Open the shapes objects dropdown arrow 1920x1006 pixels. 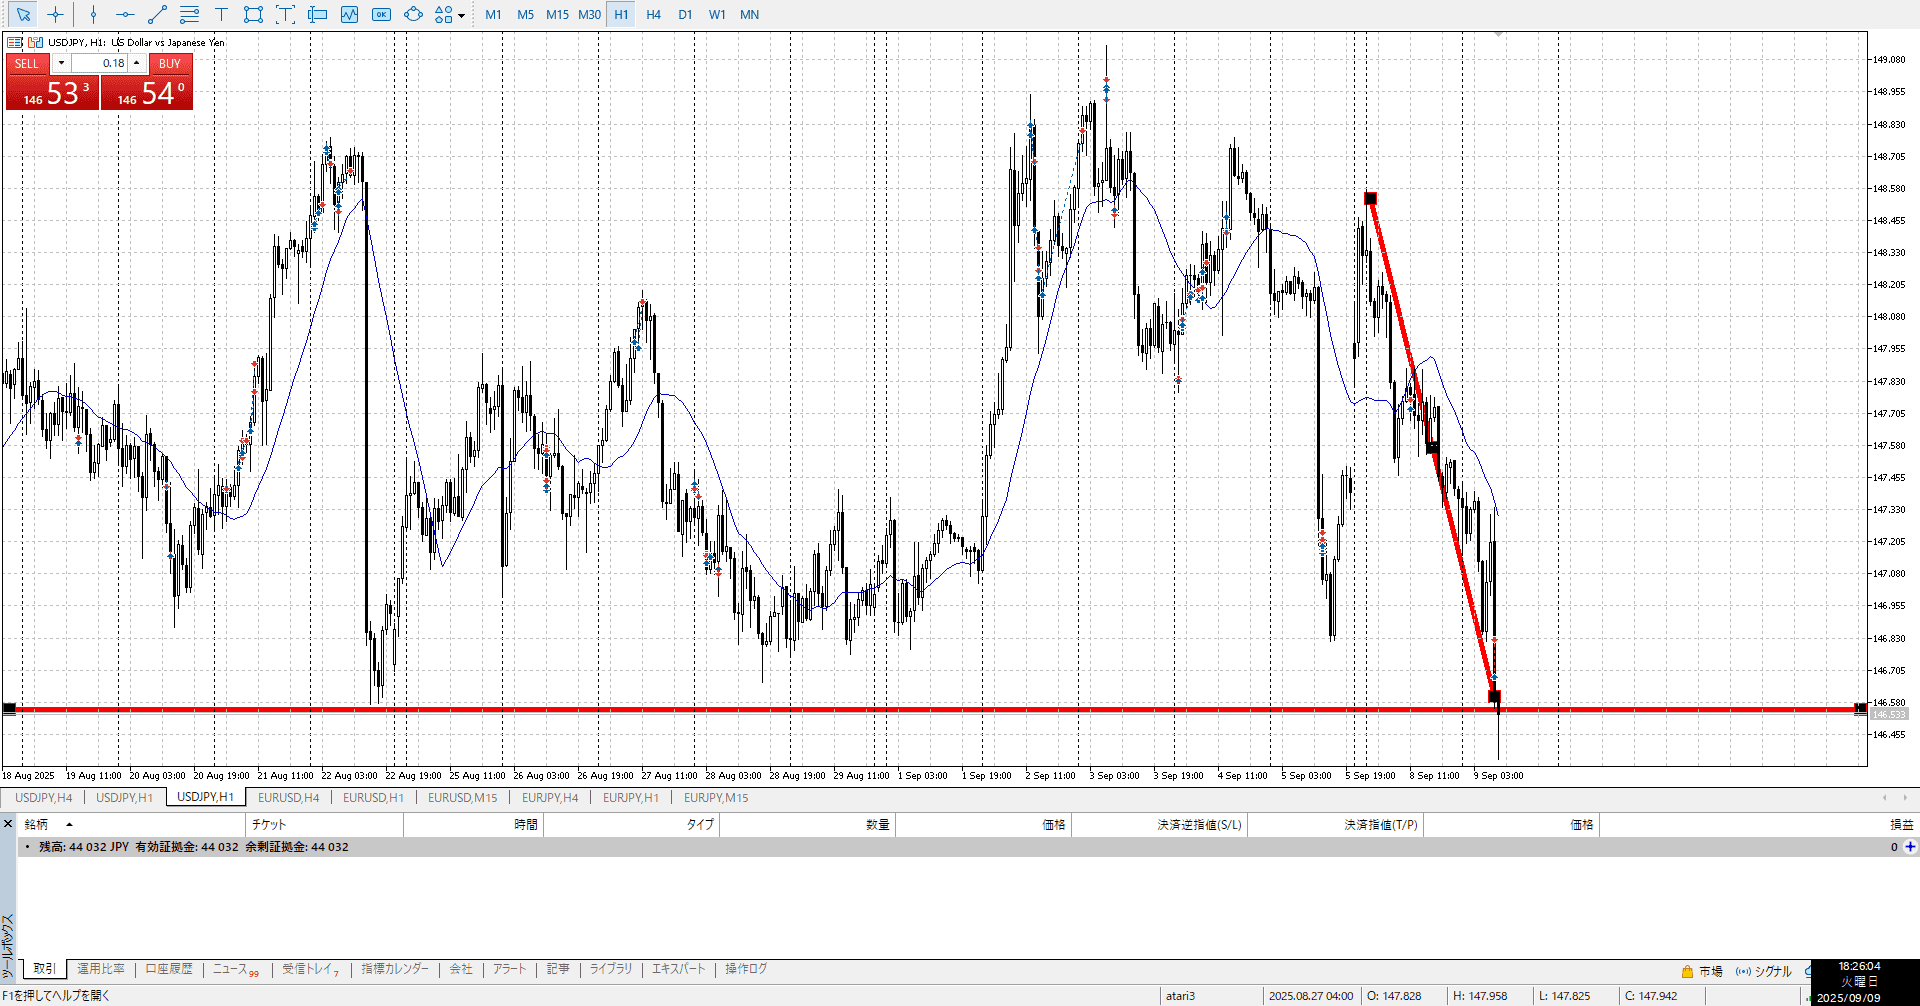[x=461, y=15]
